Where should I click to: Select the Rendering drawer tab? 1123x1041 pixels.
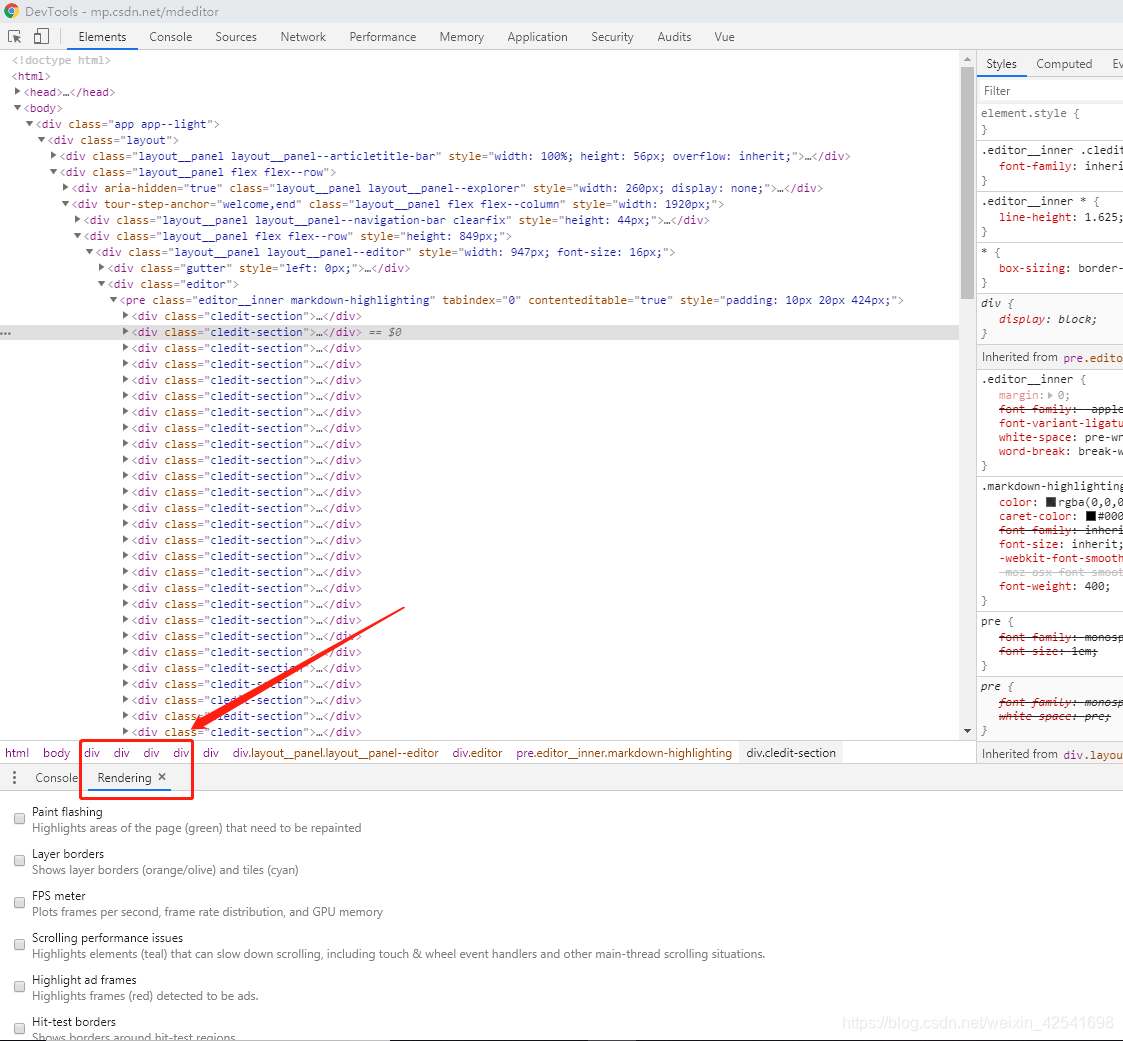[125, 778]
